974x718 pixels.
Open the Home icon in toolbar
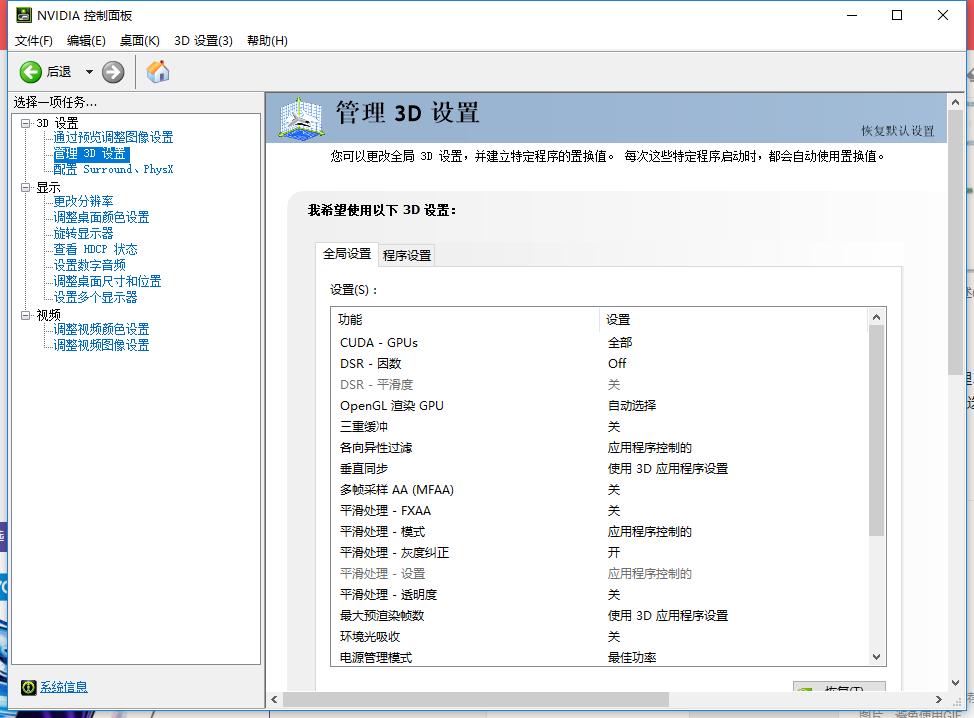click(158, 71)
